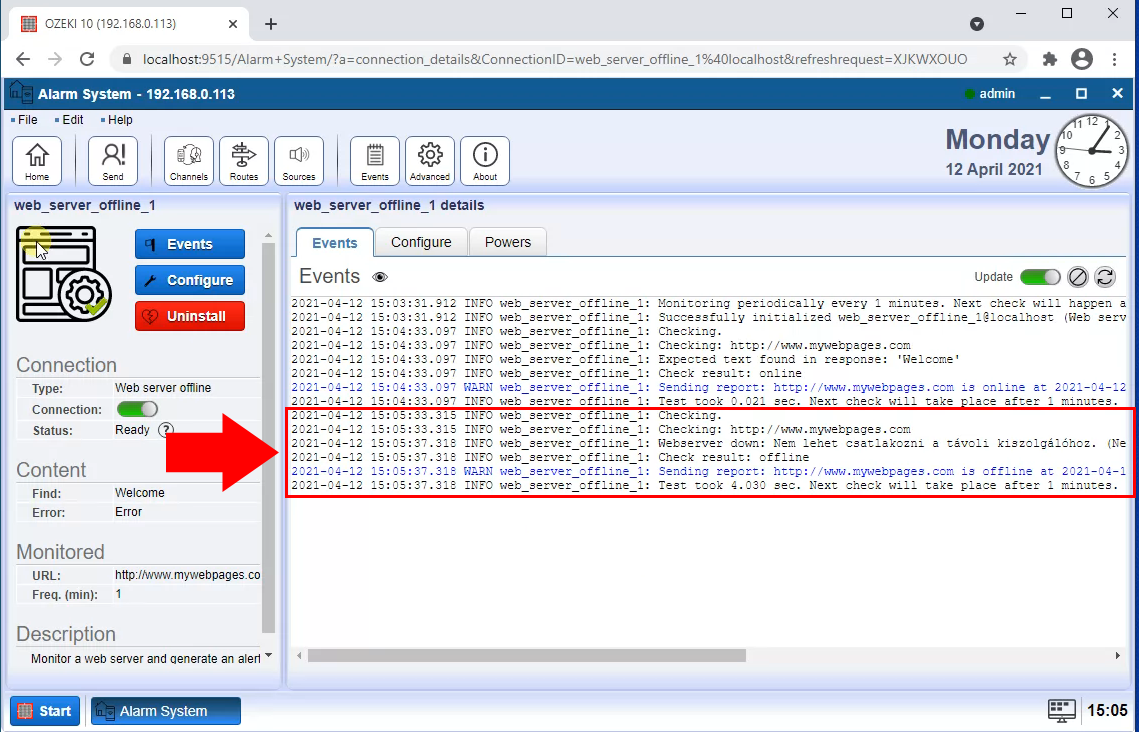Viewport: 1139px width, 732px height.
Task: Open the browser extensions puzzle icon
Action: (1050, 60)
